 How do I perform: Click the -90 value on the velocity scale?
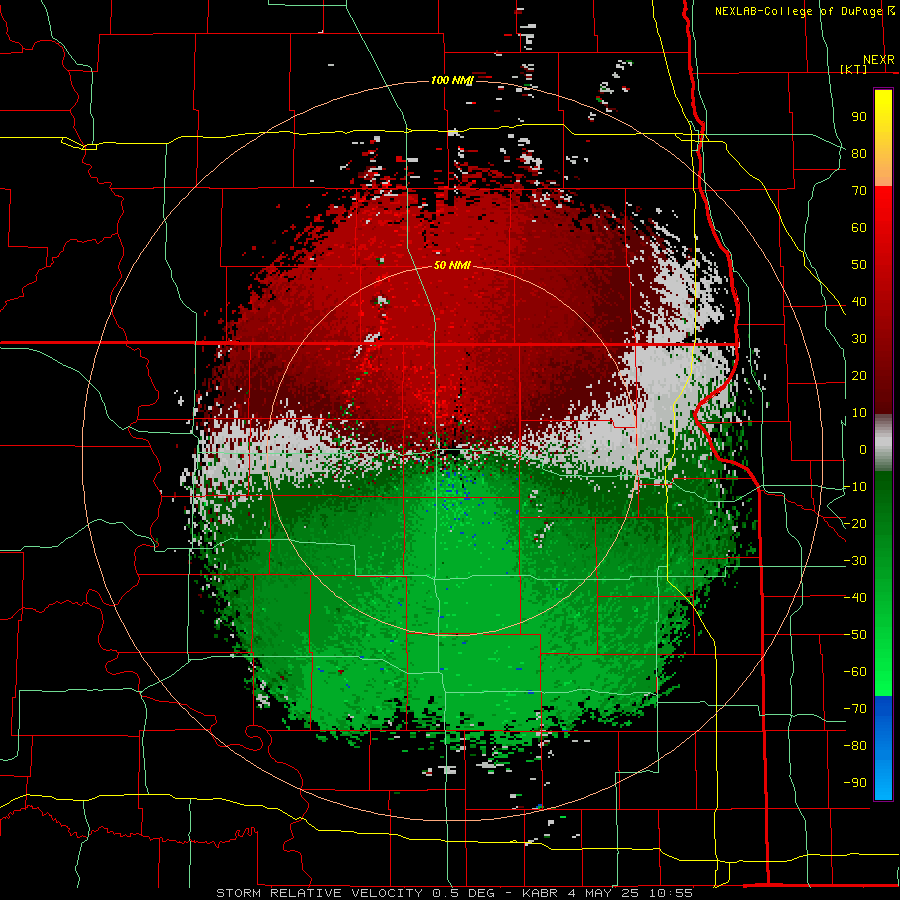(x=855, y=783)
